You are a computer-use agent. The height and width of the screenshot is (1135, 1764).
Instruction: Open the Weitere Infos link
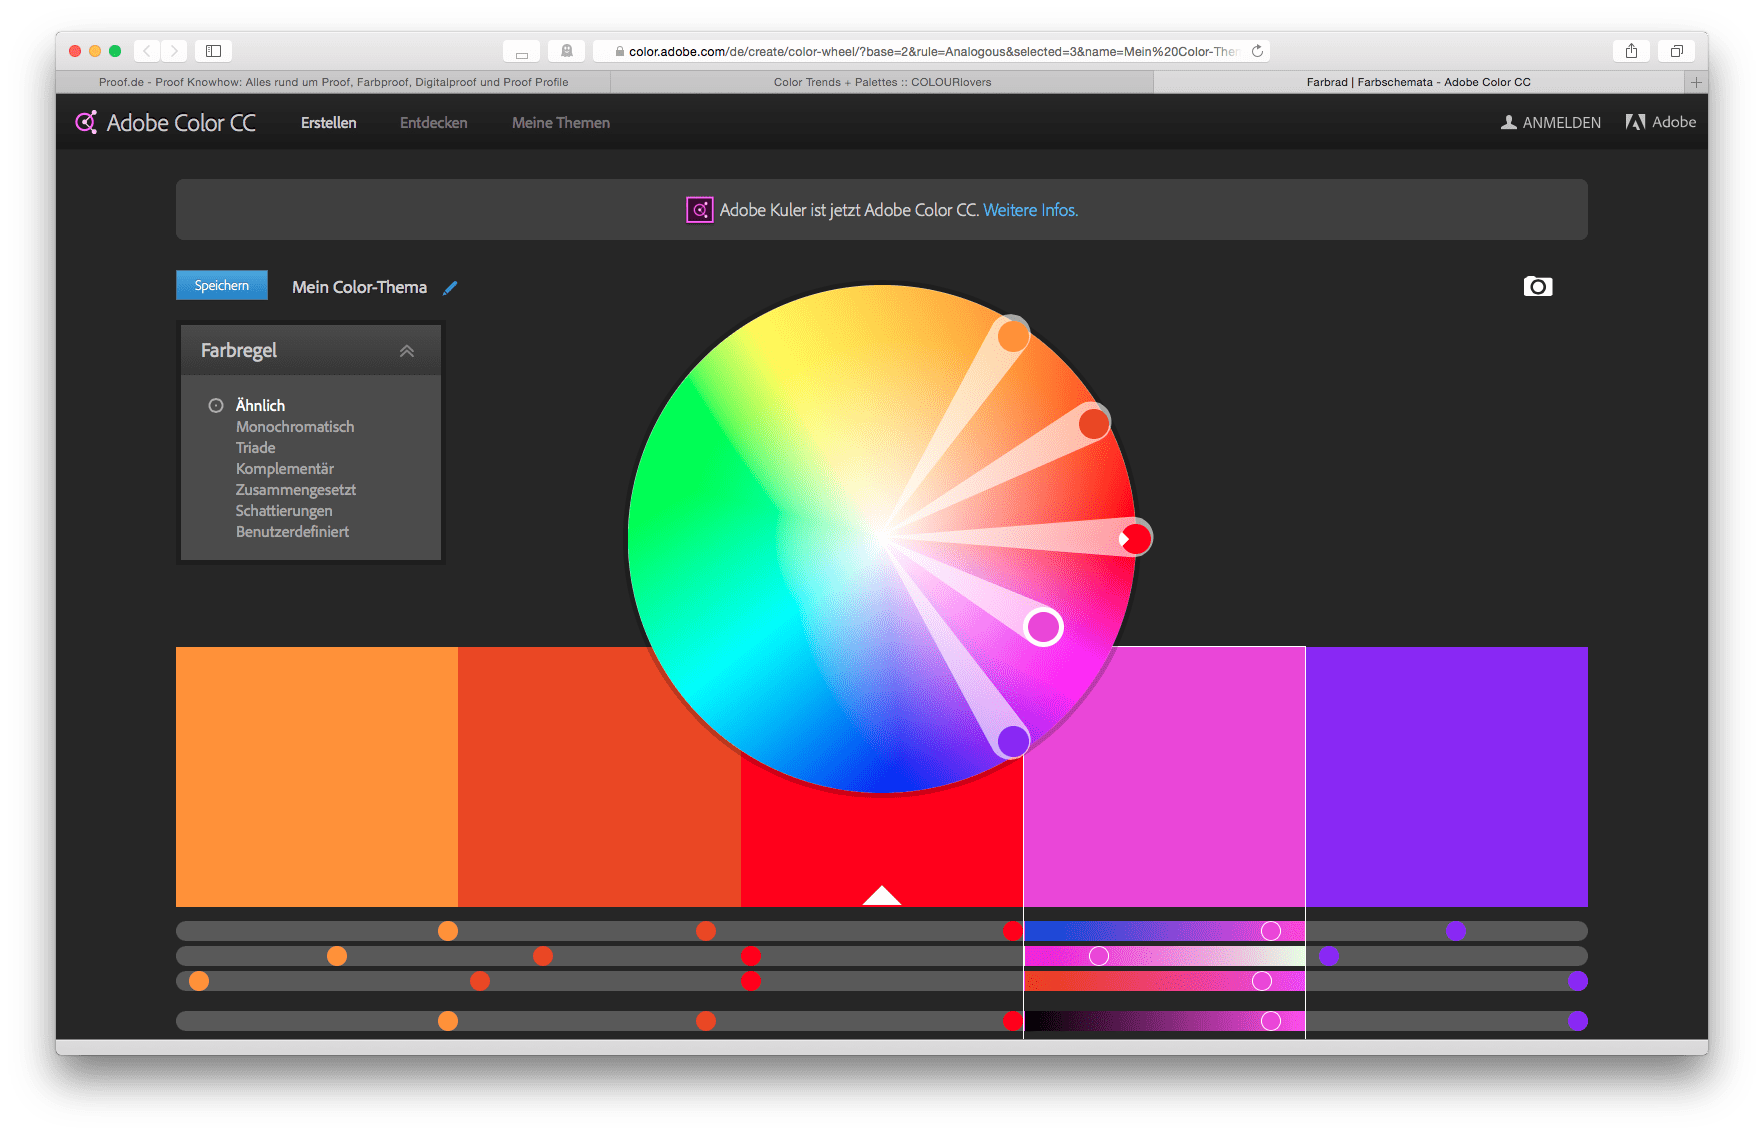click(x=1030, y=210)
